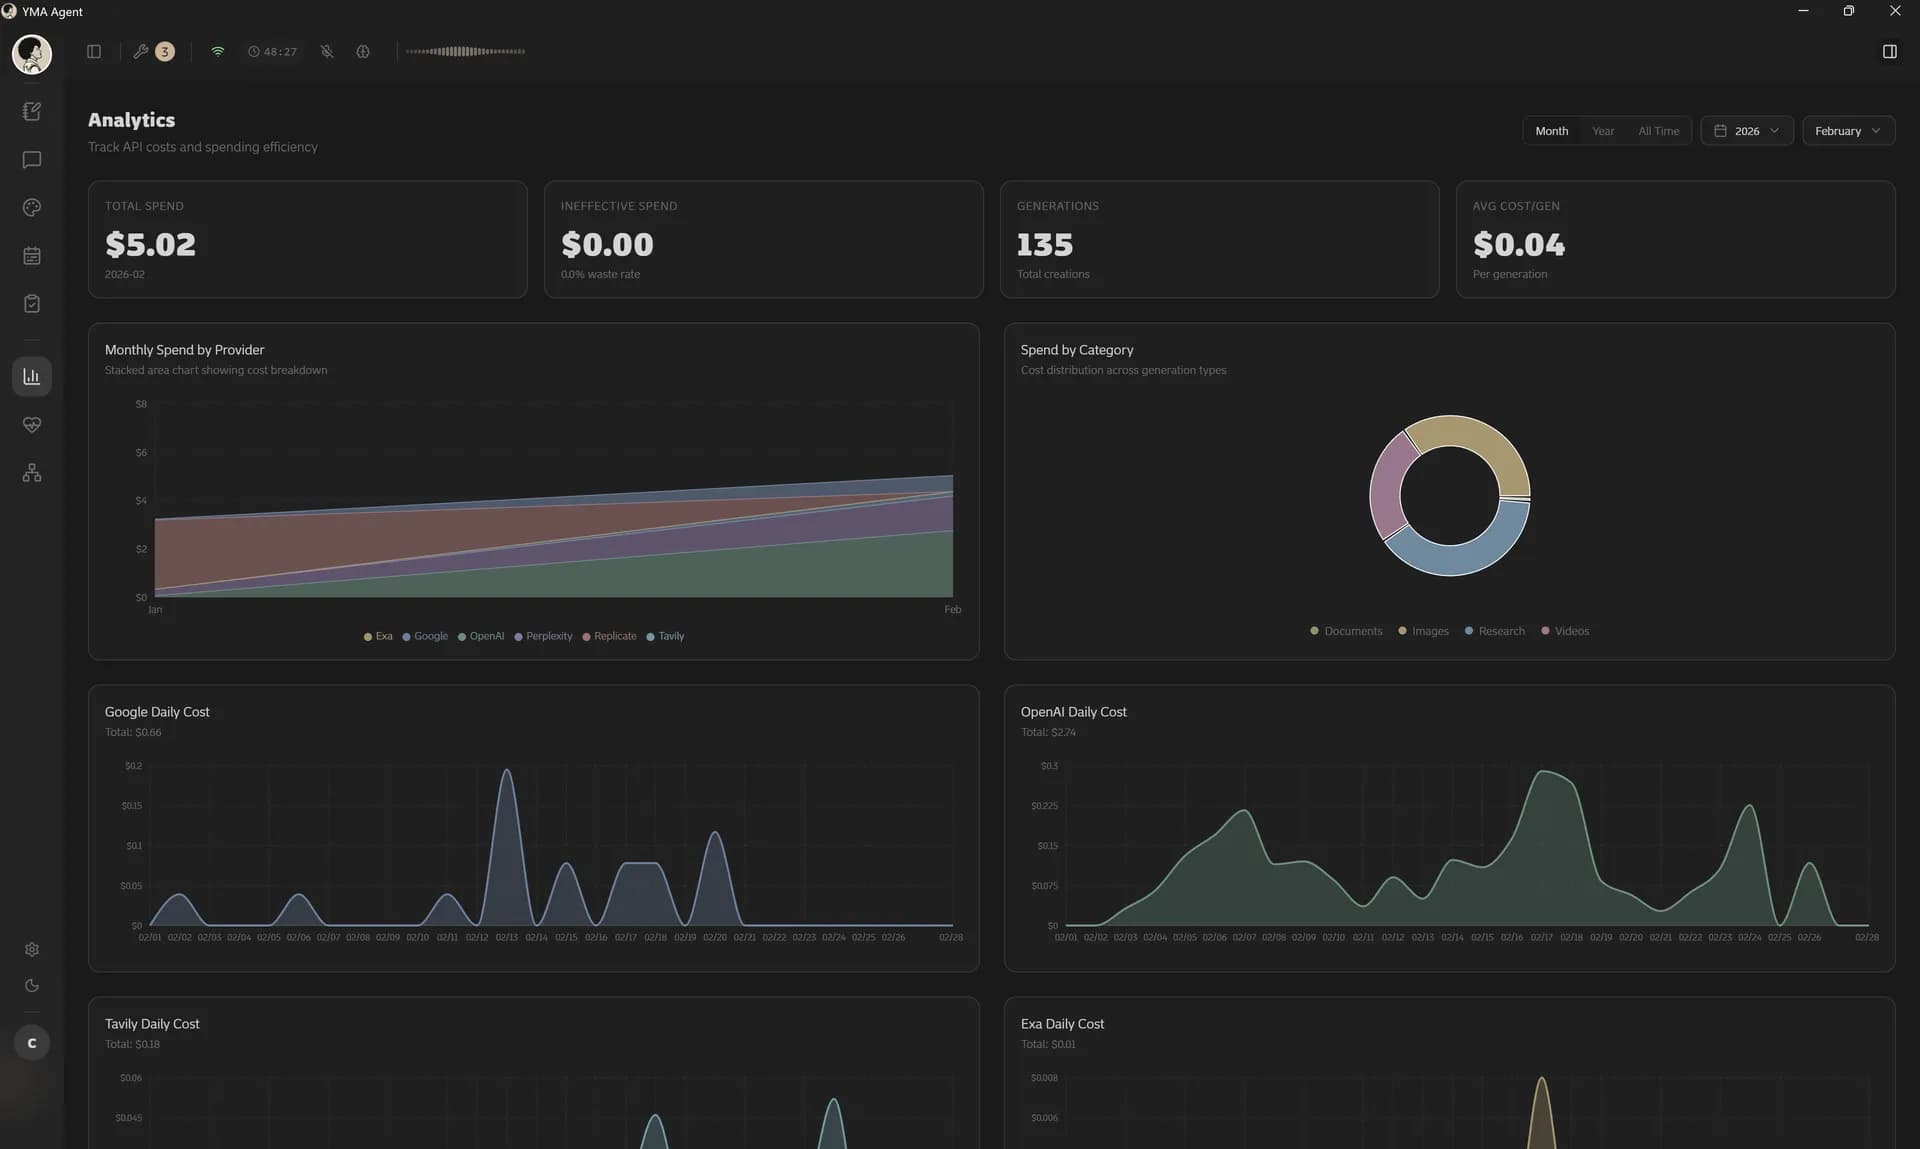1920x1149 pixels.
Task: Open the chat panel from the sidebar
Action: pos(32,160)
